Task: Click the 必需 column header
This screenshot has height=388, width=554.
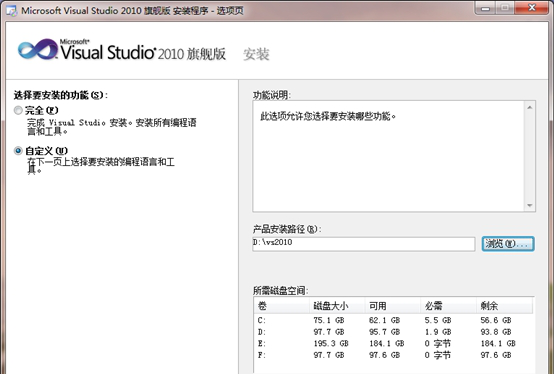Action: [448, 306]
